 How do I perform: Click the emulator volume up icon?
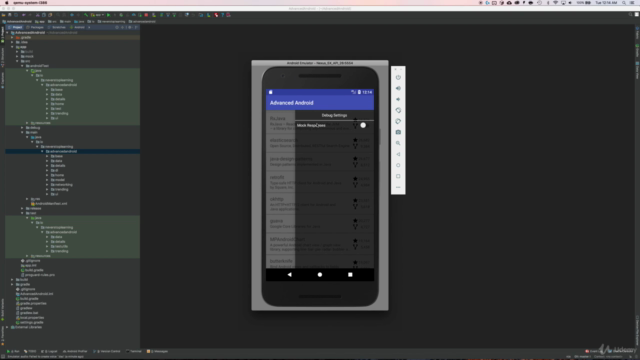click(x=398, y=88)
